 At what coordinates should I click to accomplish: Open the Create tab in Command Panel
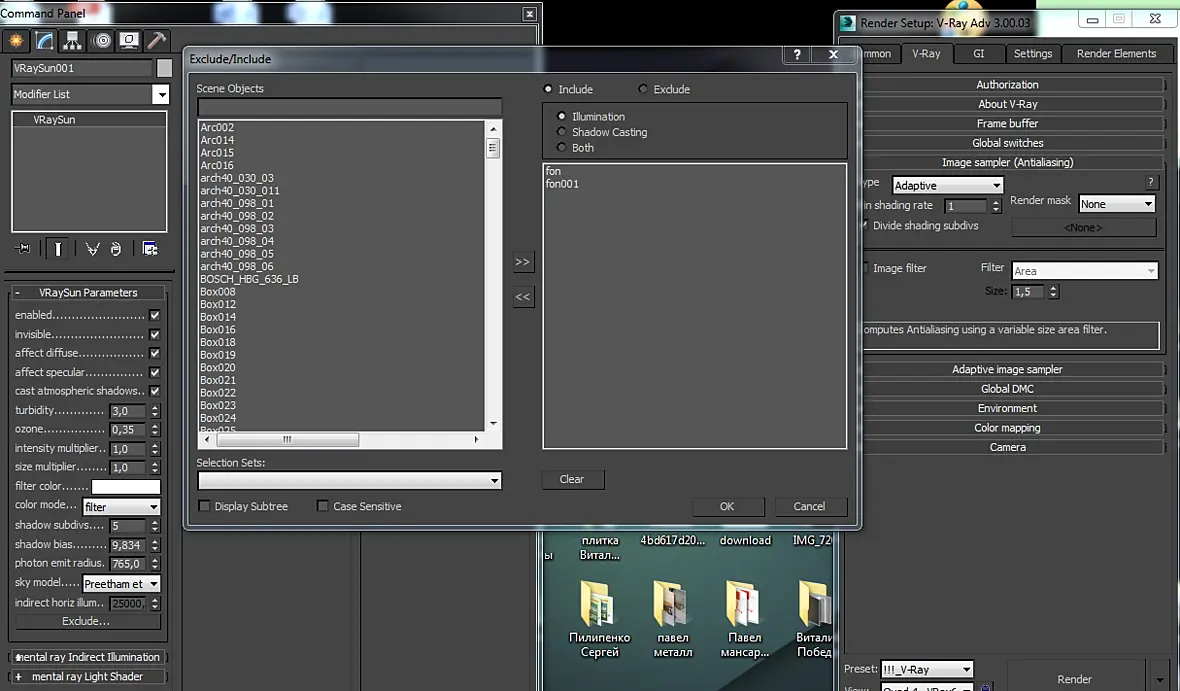tap(16, 41)
